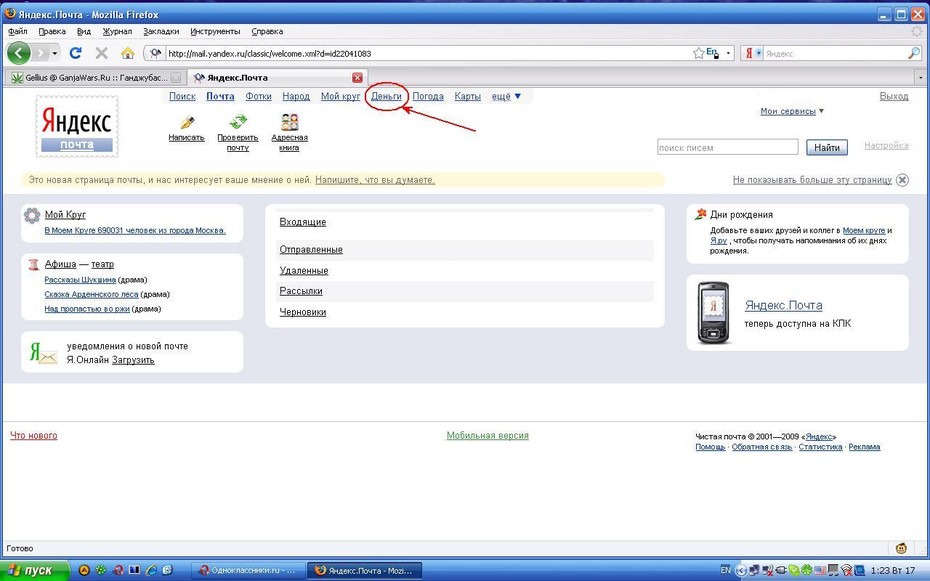This screenshot has width=930, height=581.
Task: Click the Яндекс browser search field
Action: click(x=834, y=53)
